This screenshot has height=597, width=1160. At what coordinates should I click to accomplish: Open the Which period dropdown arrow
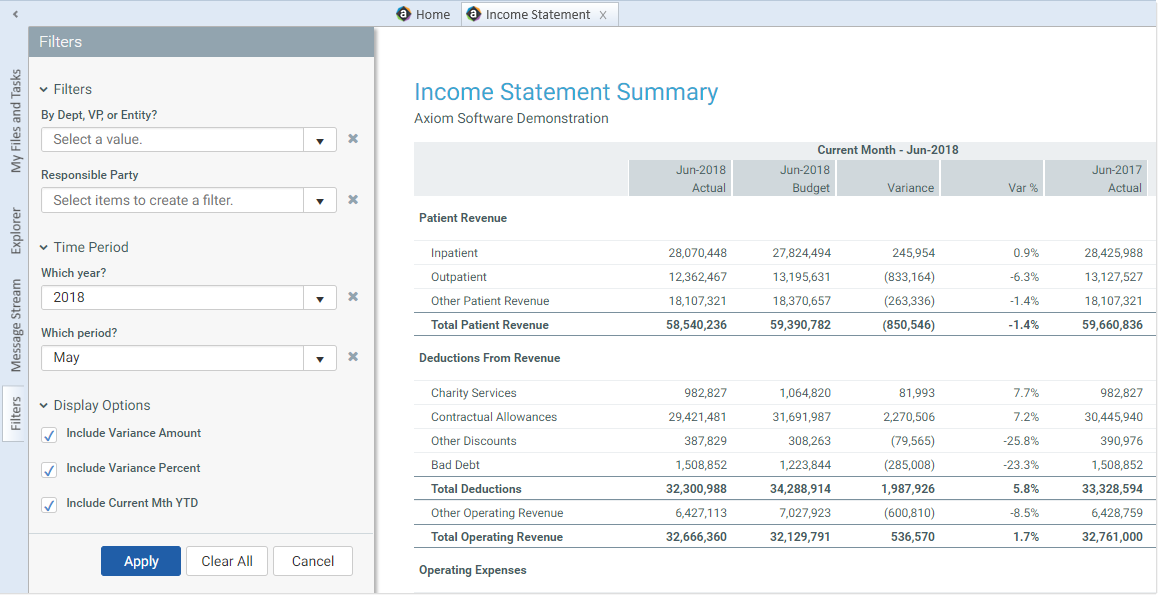pyautogui.click(x=320, y=358)
